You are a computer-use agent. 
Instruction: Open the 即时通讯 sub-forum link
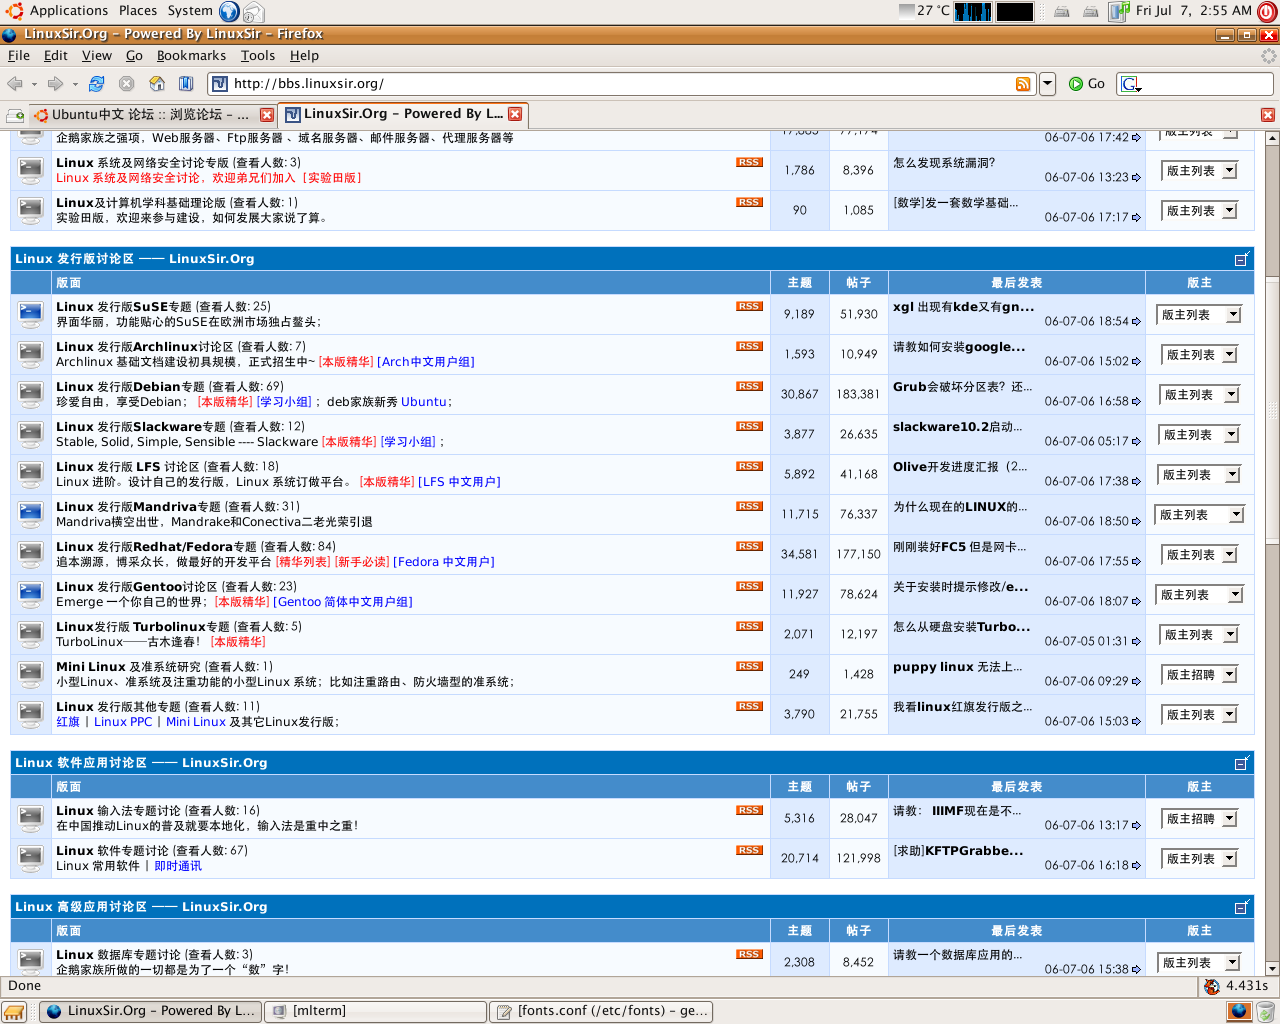coord(178,866)
